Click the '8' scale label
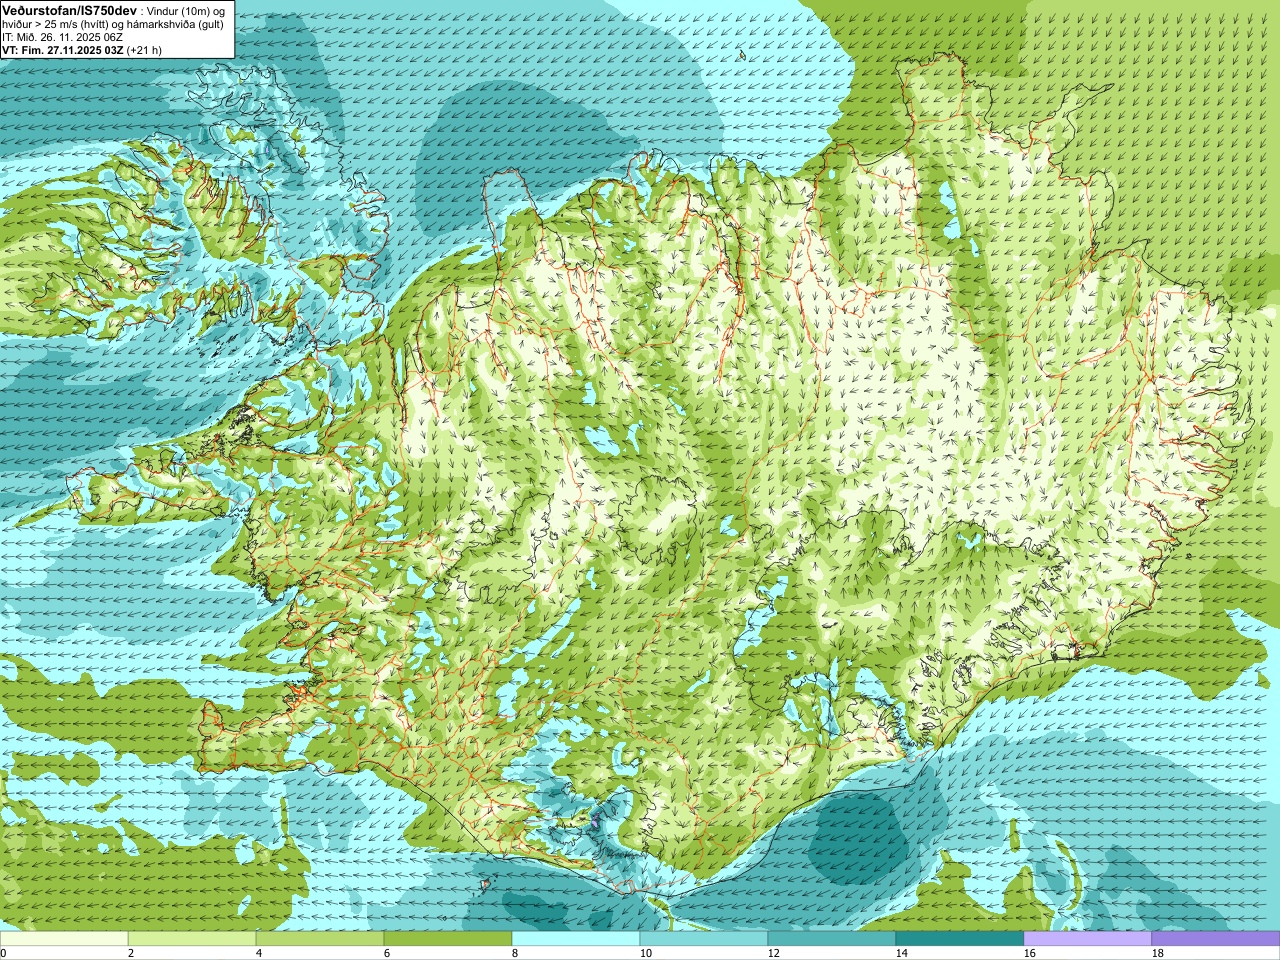 515,953
